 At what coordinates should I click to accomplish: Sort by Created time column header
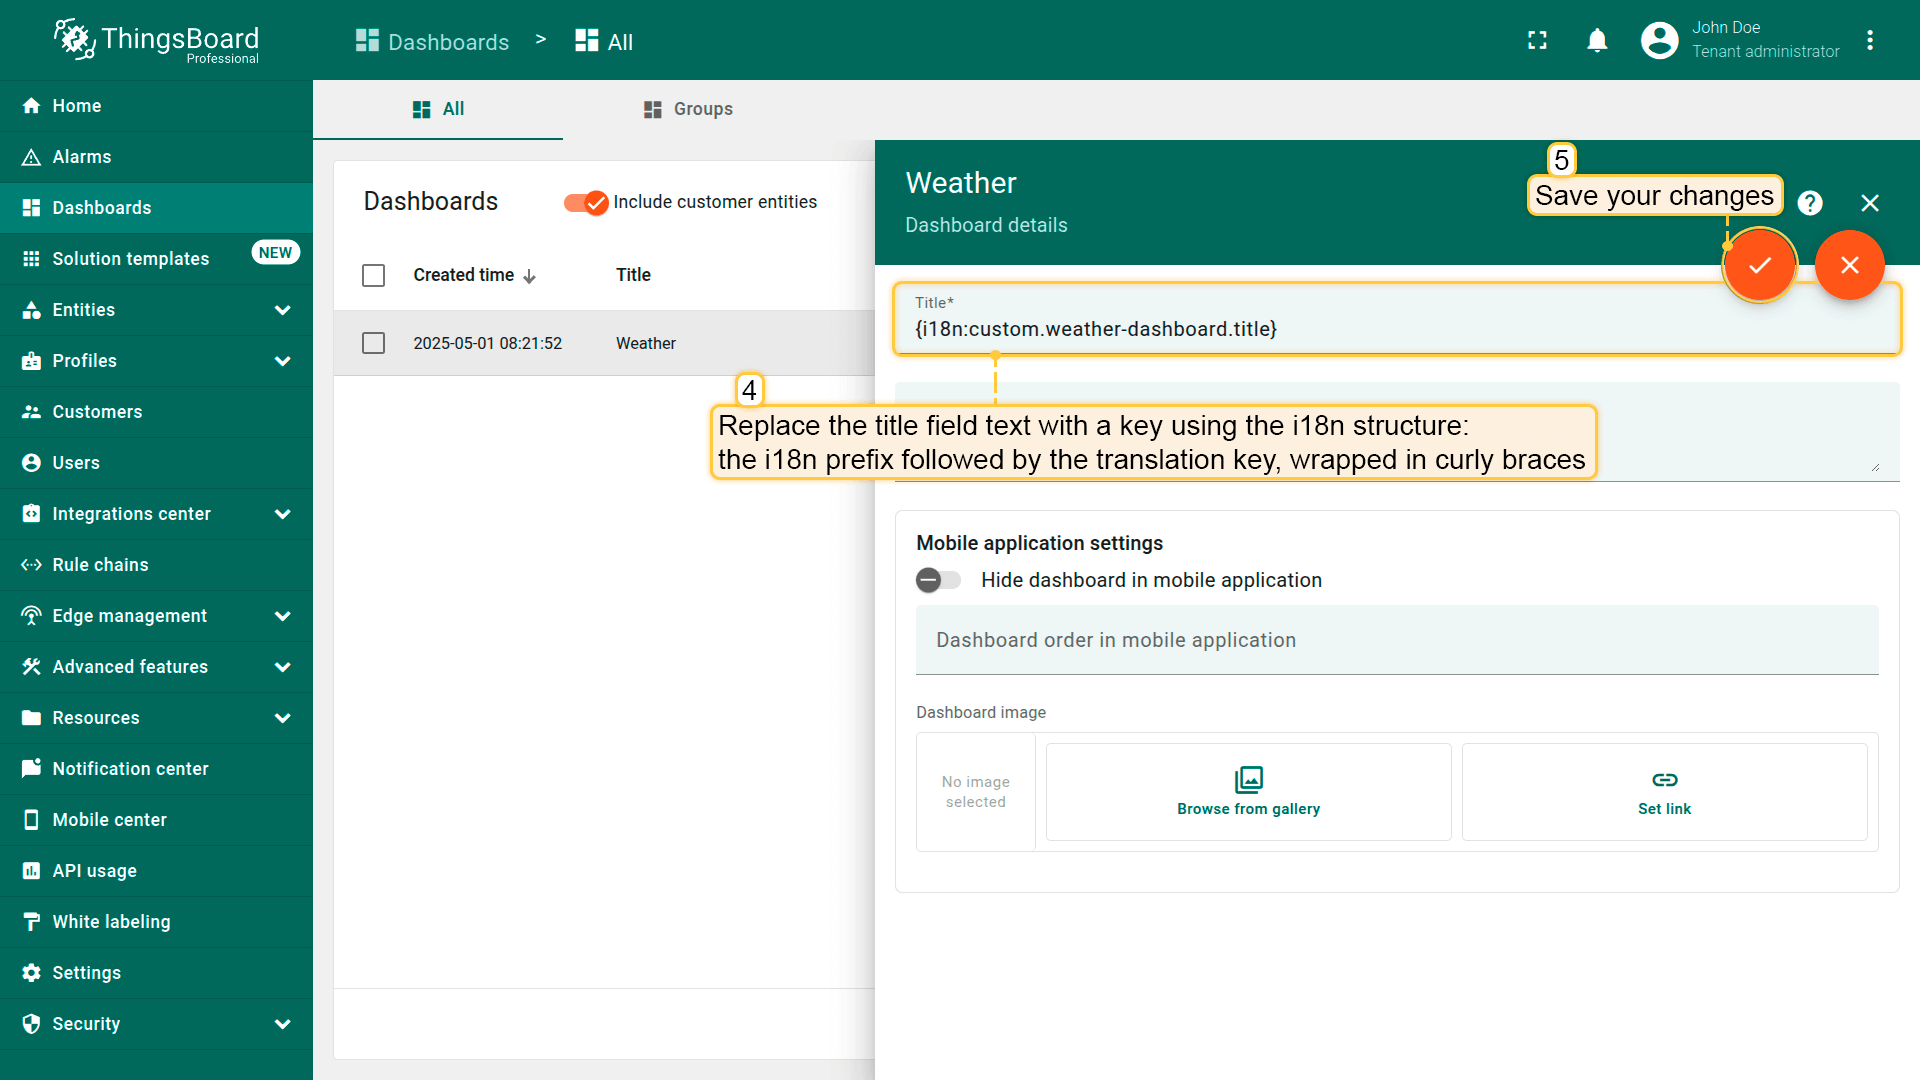point(464,275)
